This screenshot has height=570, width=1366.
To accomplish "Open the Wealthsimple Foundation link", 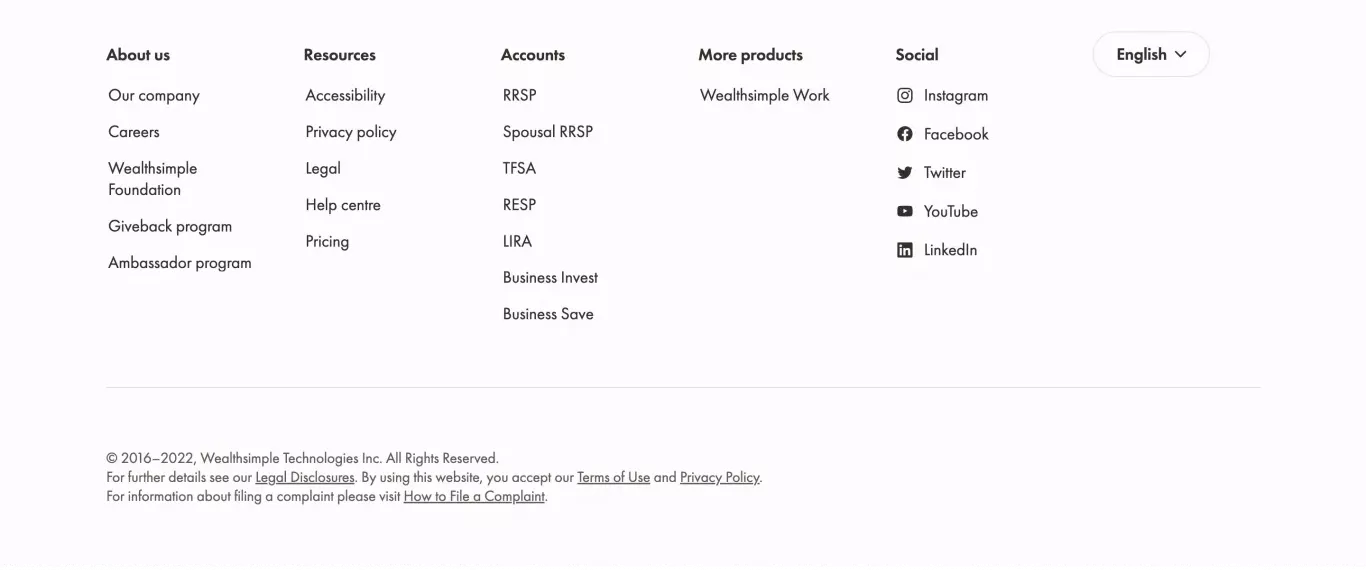I will tap(153, 179).
